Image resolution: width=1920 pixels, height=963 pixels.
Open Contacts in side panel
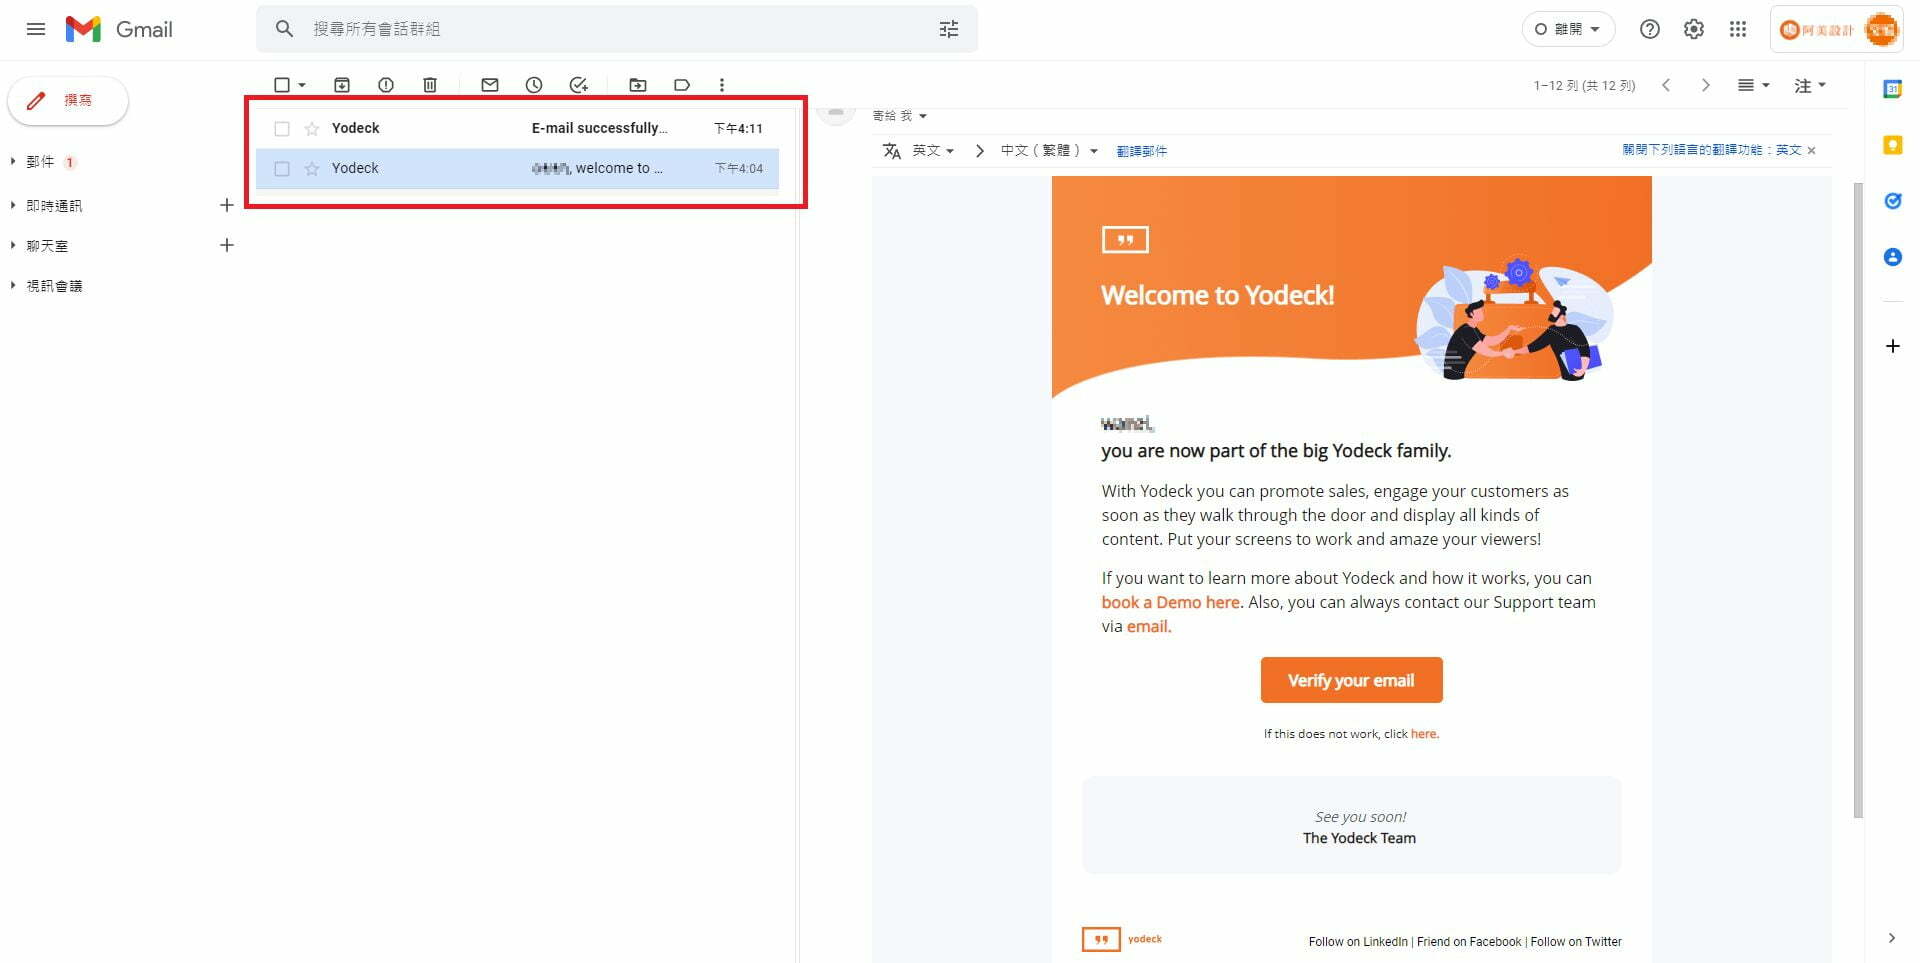point(1893,257)
